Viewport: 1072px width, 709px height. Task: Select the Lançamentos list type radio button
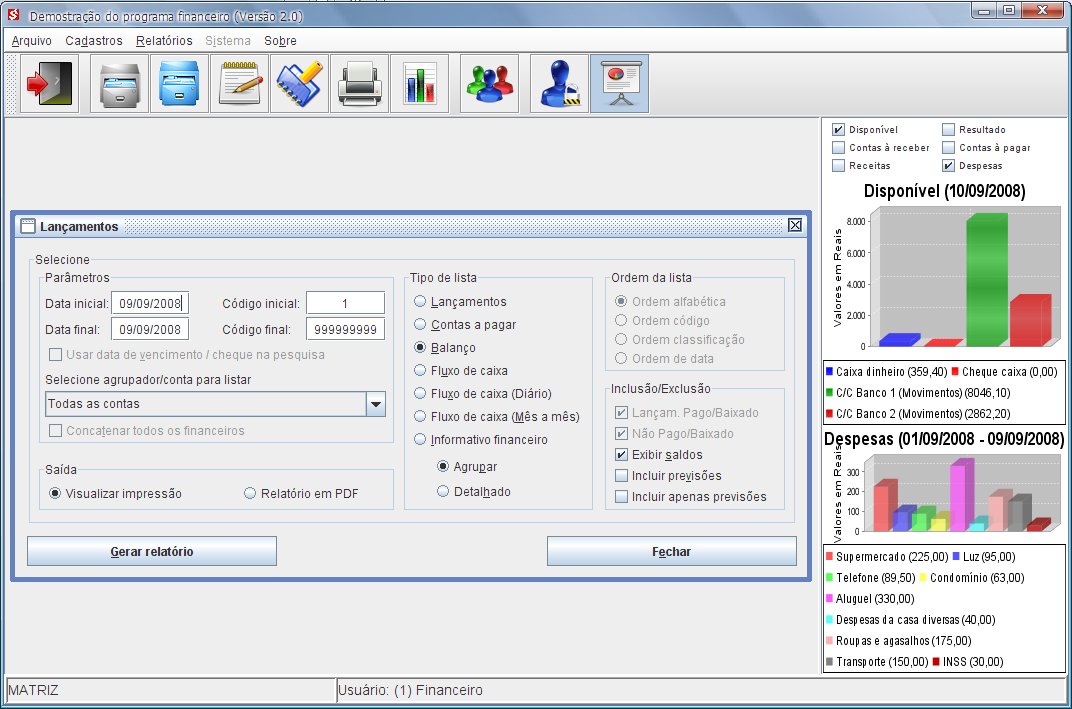click(x=420, y=302)
